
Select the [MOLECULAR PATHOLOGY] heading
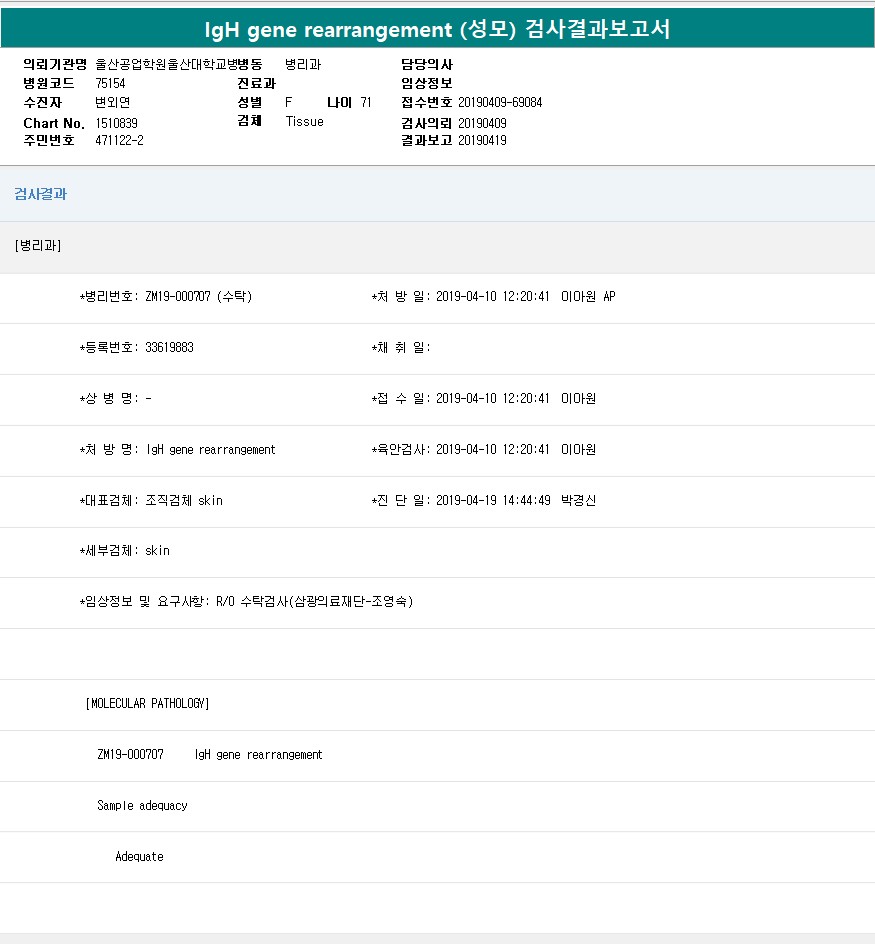pos(147,704)
